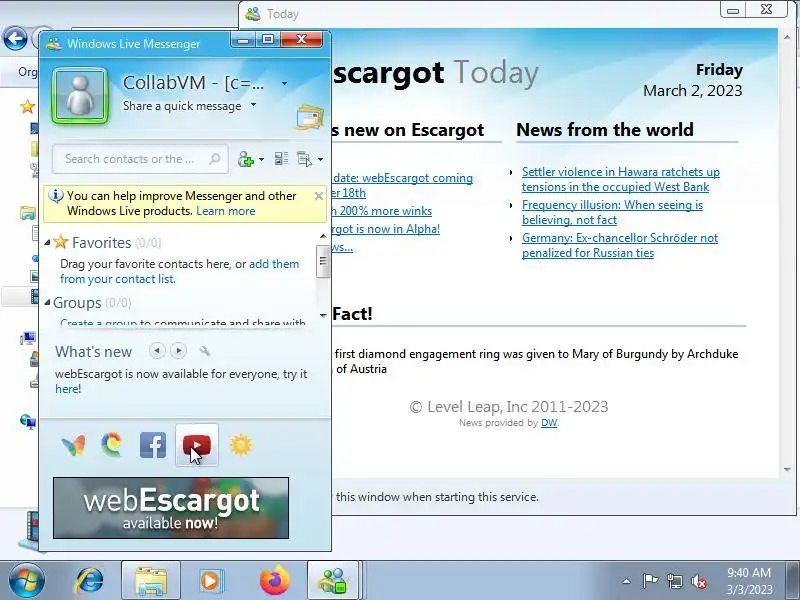Click contact list scrollbar up arrow
The width and height of the screenshot is (800, 600).
[322, 236]
